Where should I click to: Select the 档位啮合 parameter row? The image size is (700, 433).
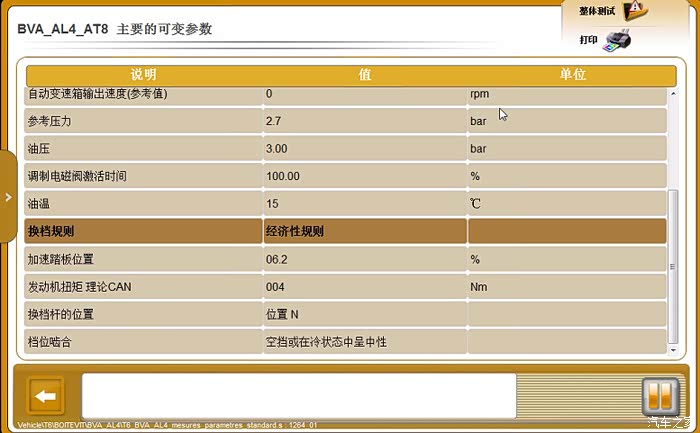tap(144, 342)
